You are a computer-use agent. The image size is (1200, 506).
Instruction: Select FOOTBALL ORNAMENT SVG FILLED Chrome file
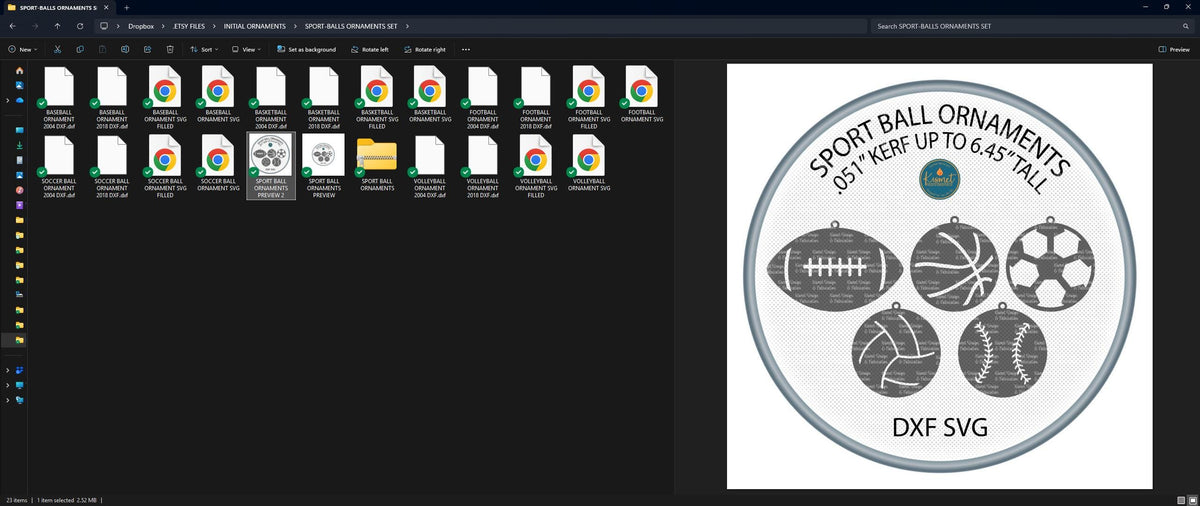pyautogui.click(x=589, y=98)
